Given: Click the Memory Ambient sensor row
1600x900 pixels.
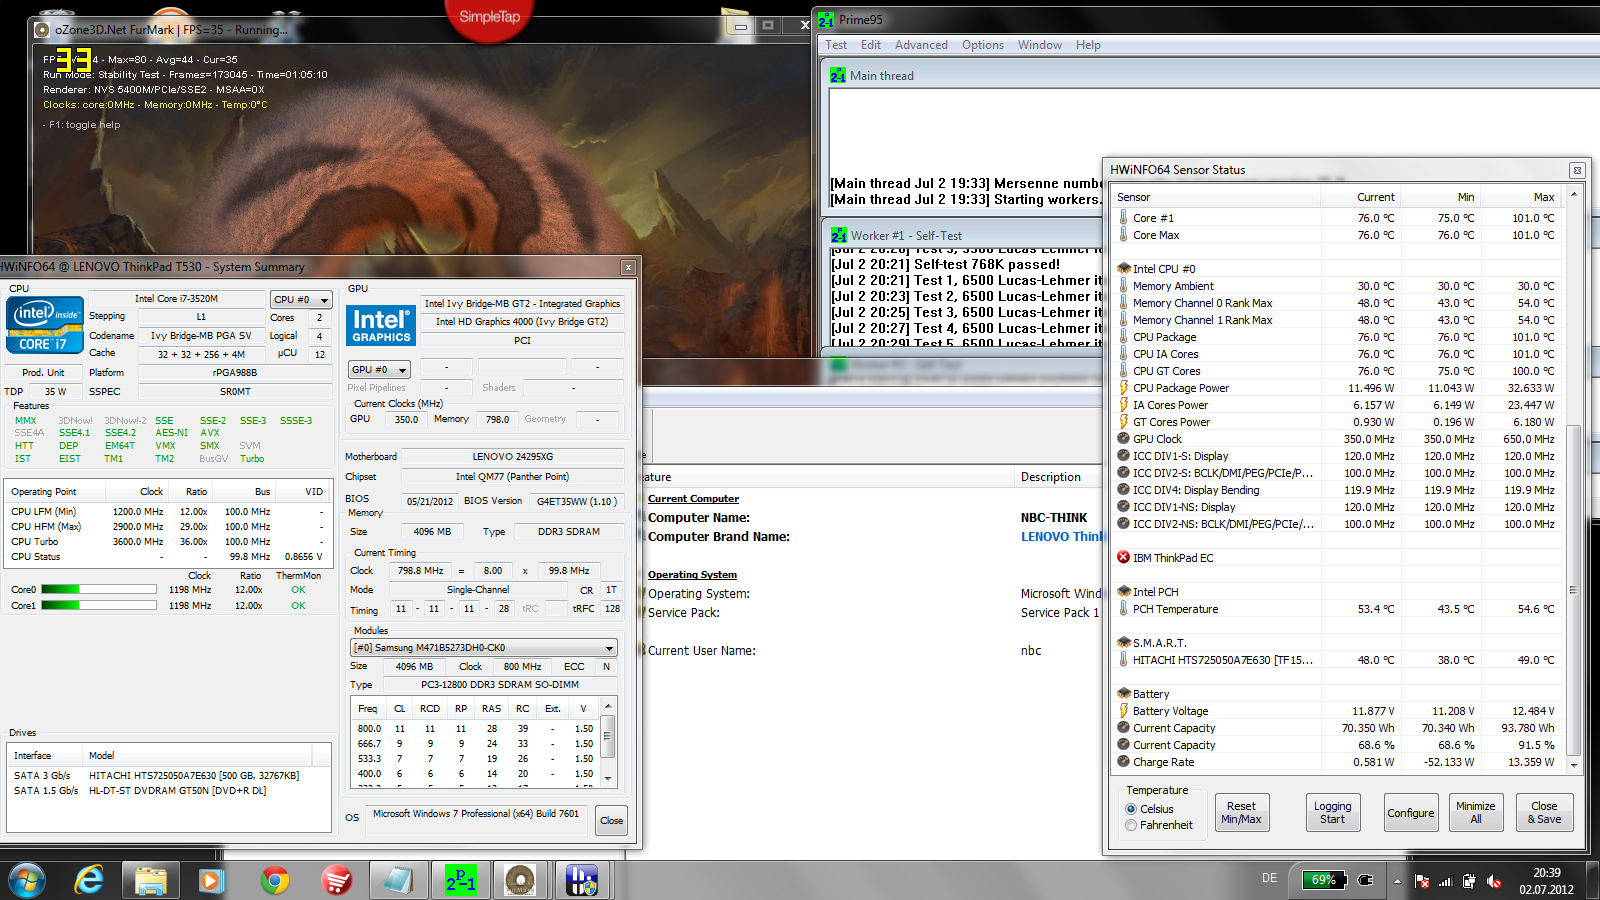Looking at the screenshot, I should pyautogui.click(x=1338, y=285).
